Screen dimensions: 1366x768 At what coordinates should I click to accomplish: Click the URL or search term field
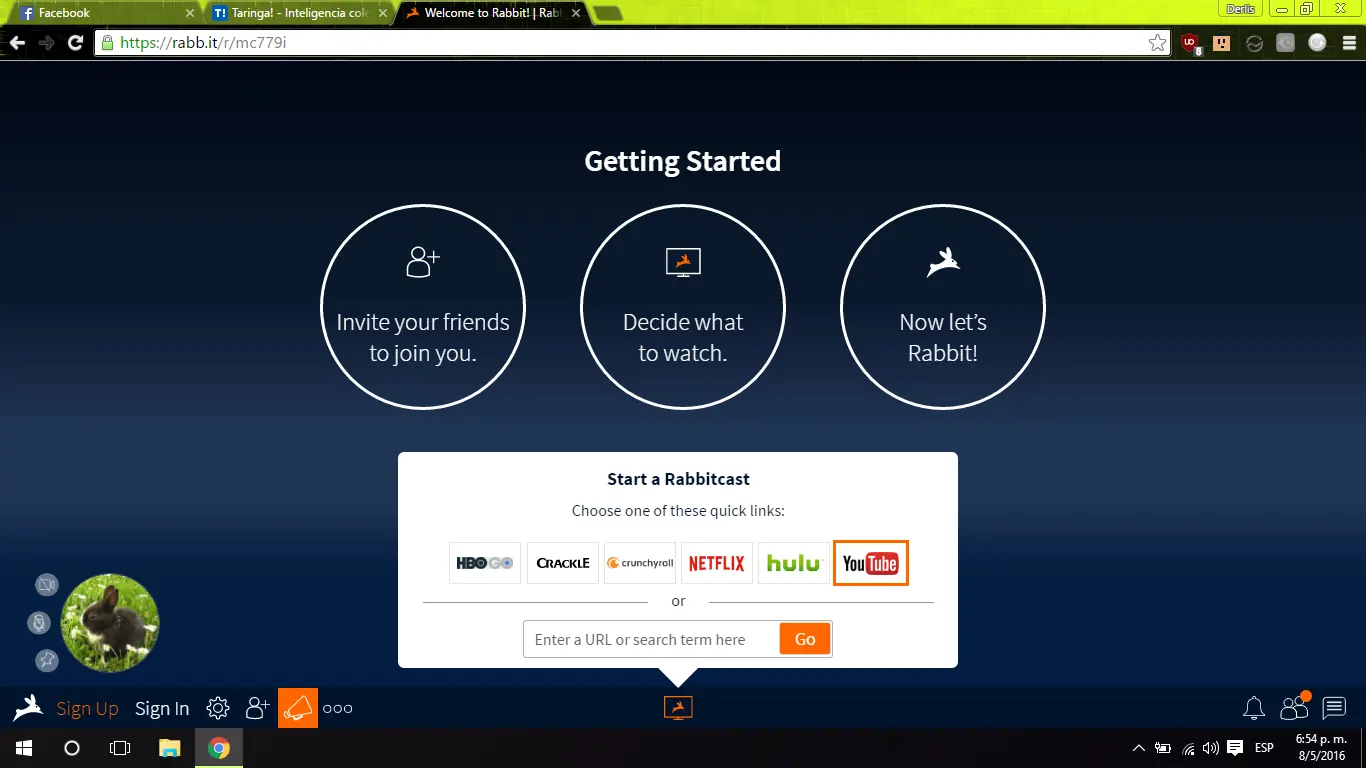[651, 639]
